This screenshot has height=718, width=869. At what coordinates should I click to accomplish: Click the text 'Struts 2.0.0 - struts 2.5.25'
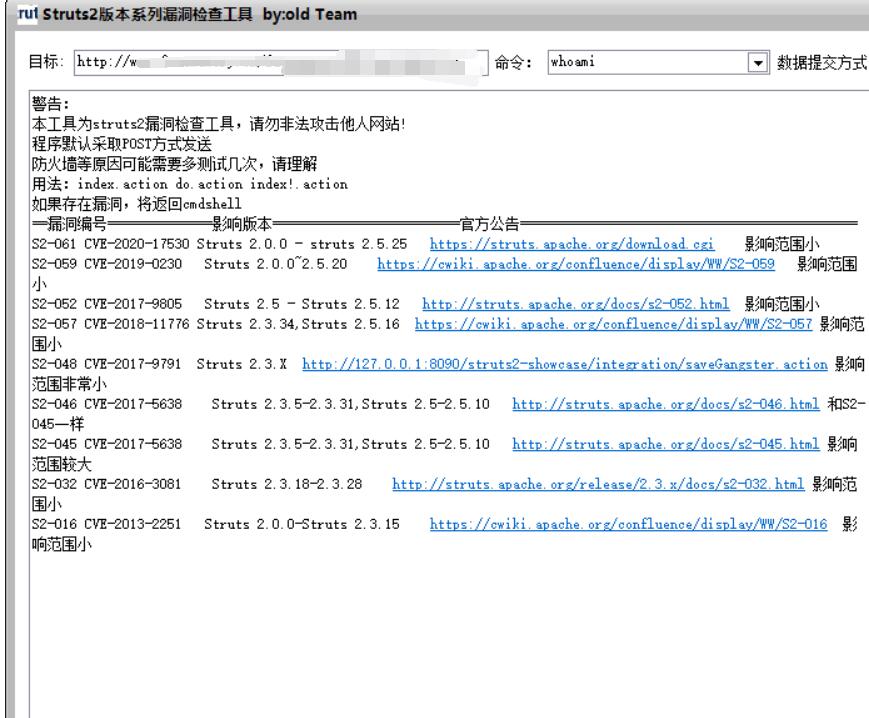[302, 244]
